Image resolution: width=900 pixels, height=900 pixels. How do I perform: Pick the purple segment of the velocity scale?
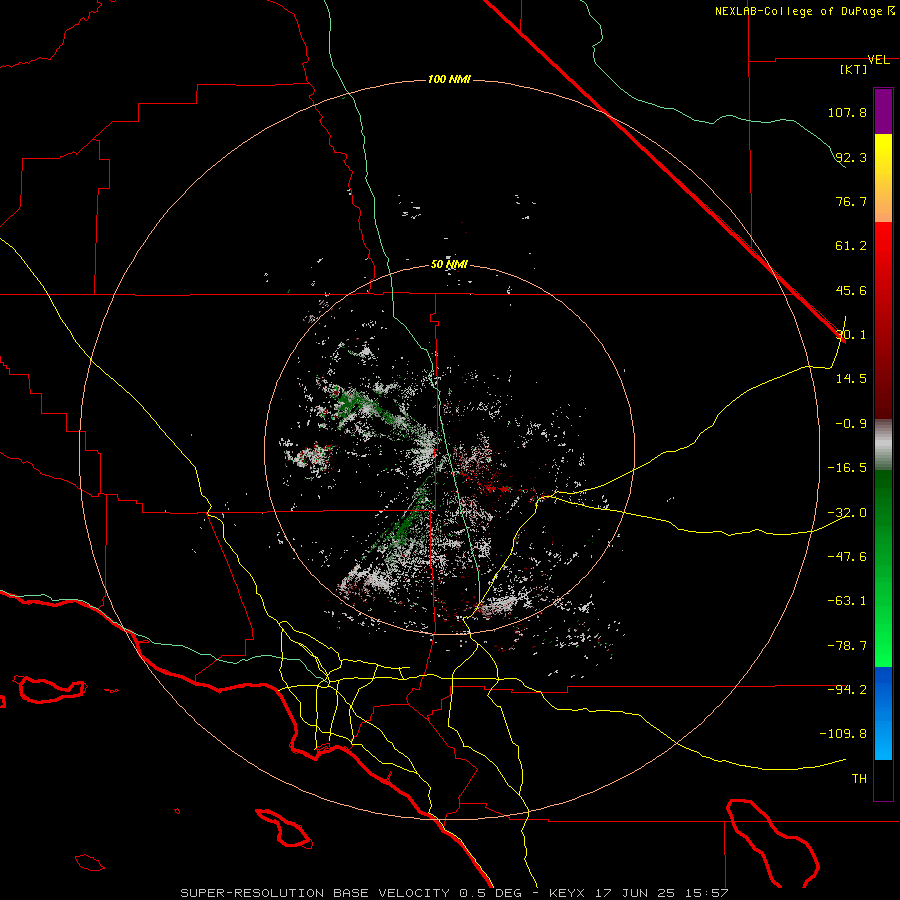(883, 111)
